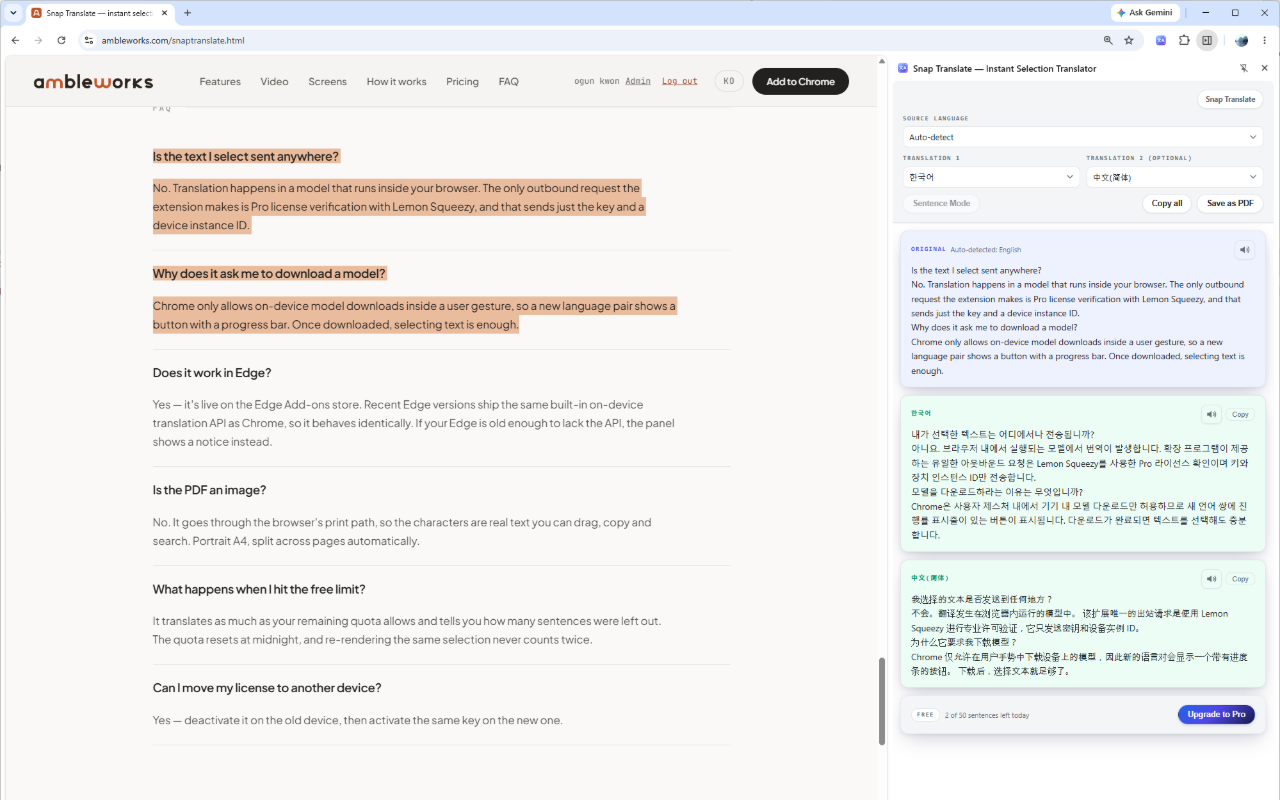Bookmark this page with the star icon

tap(1129, 40)
